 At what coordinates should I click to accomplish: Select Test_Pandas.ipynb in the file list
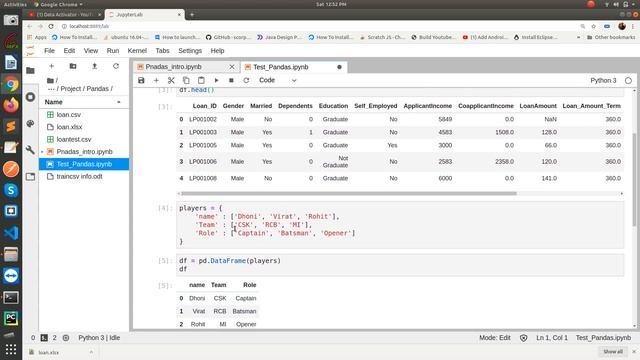84,164
